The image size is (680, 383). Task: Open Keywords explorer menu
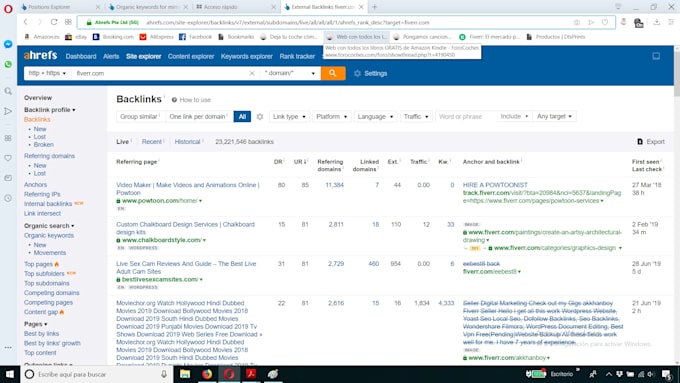point(246,56)
